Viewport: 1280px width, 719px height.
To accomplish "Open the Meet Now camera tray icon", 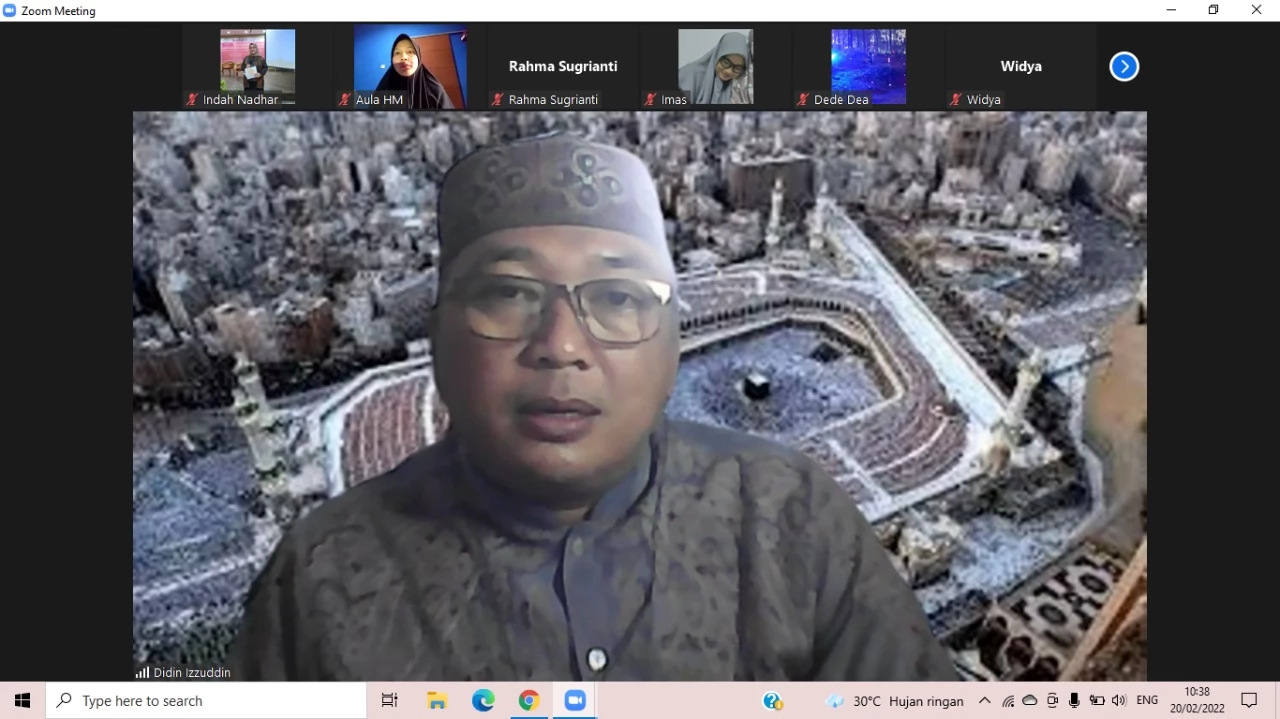I will click(1052, 701).
